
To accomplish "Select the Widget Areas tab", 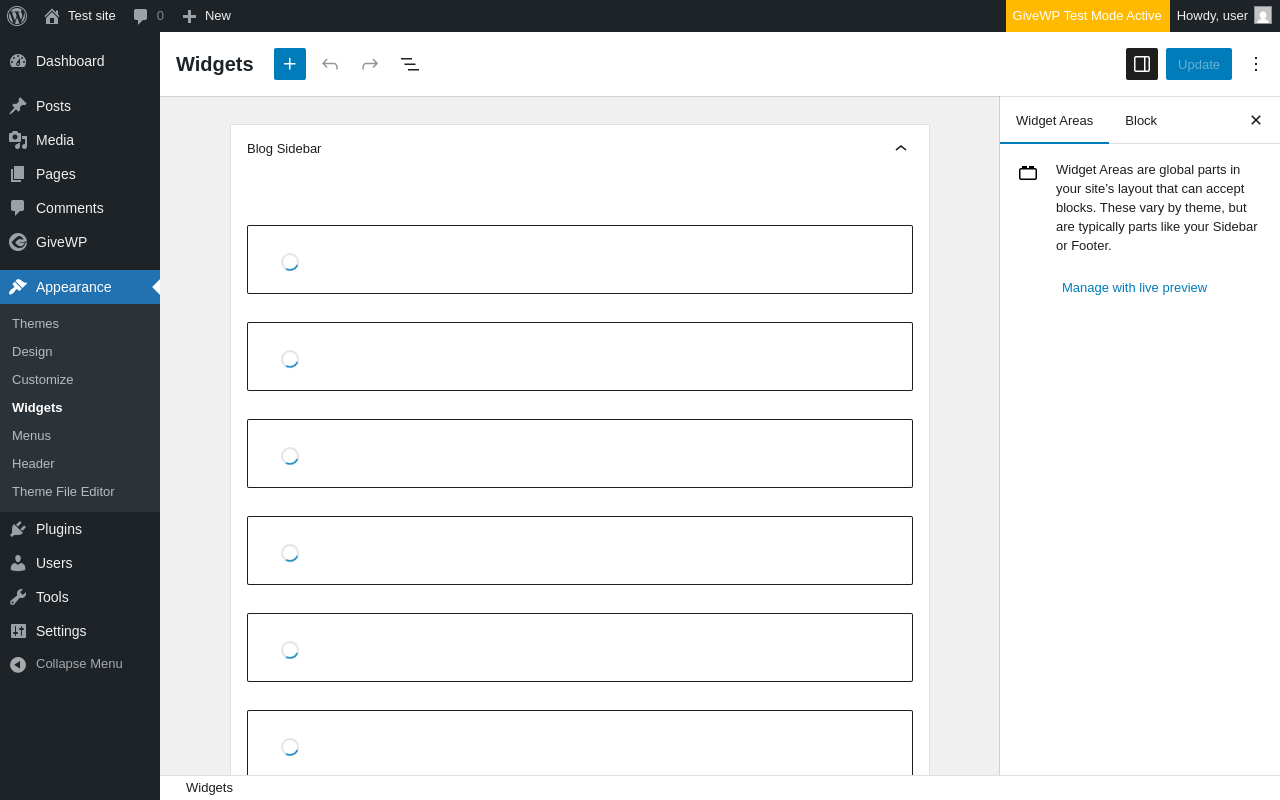I will pos(1054,120).
